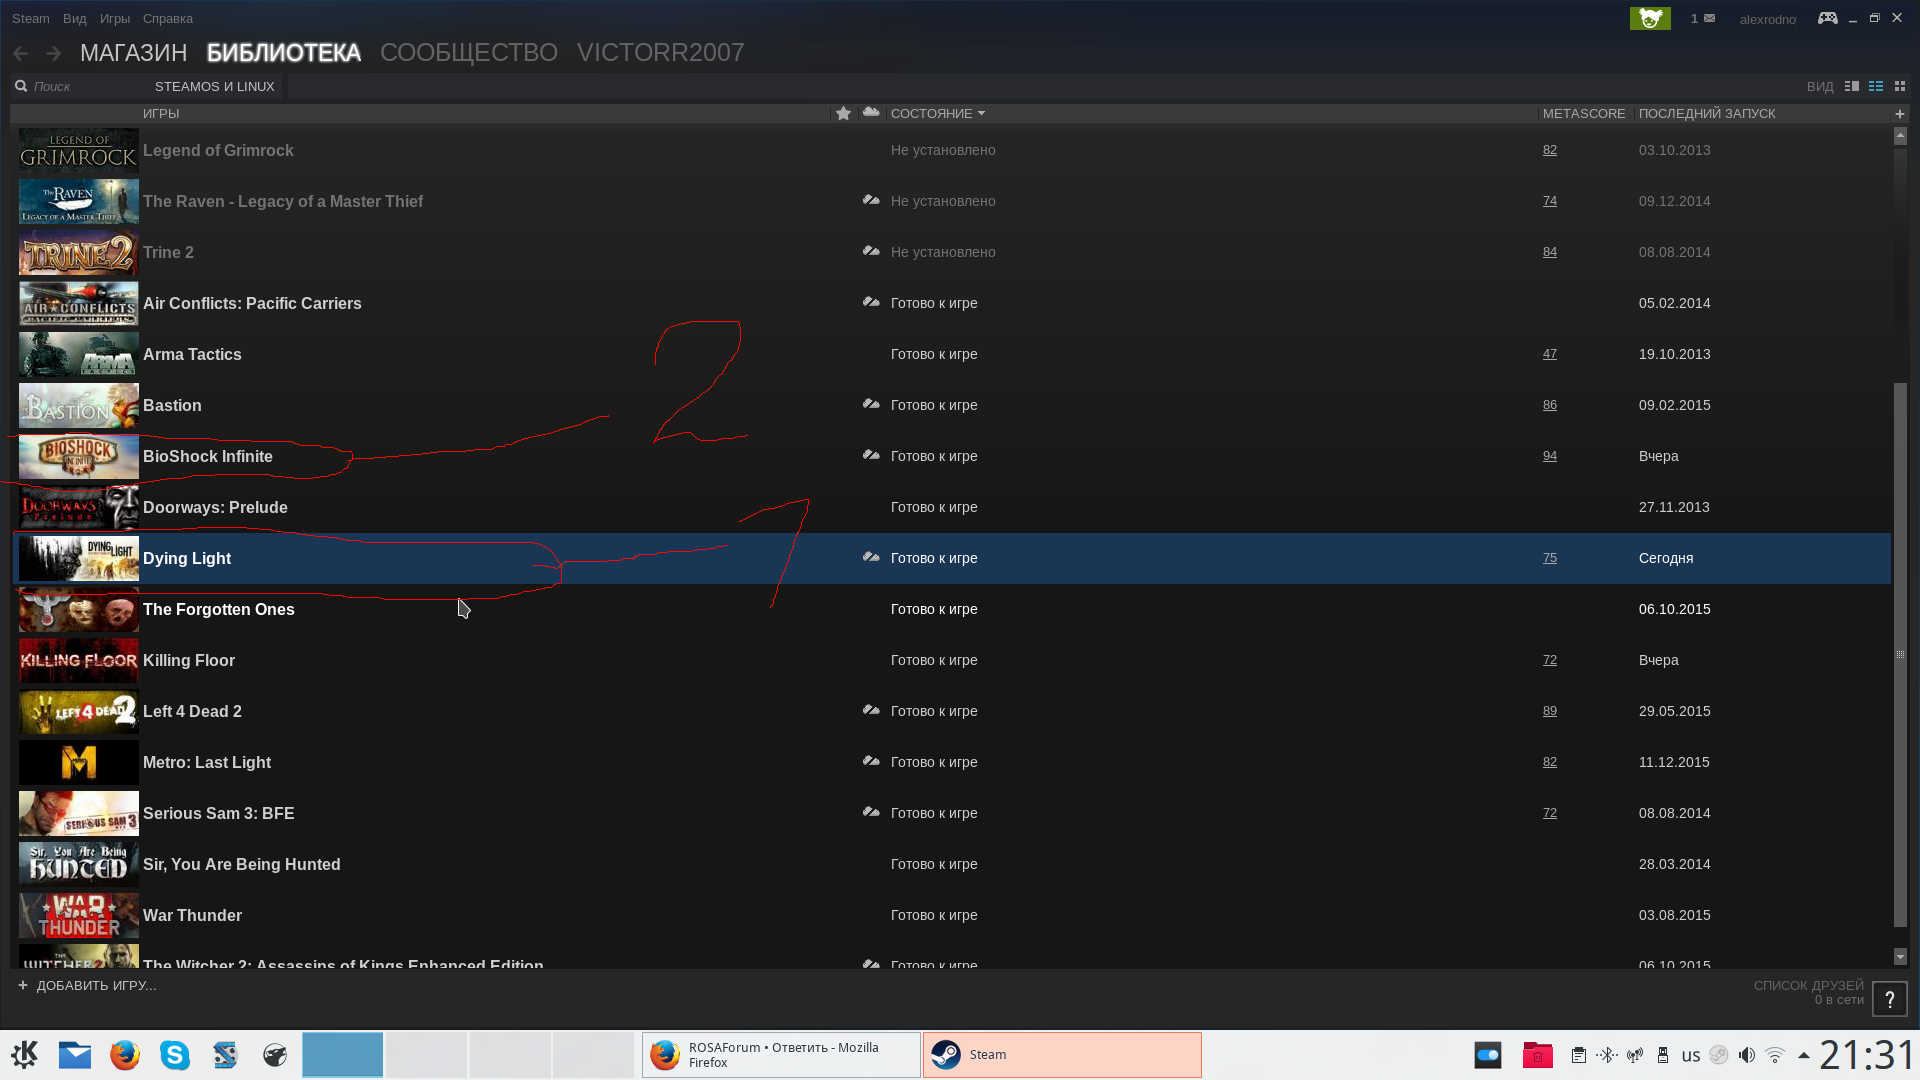Open the inbox envelope notification
Image resolution: width=1920 pixels, height=1080 pixels.
click(1709, 18)
